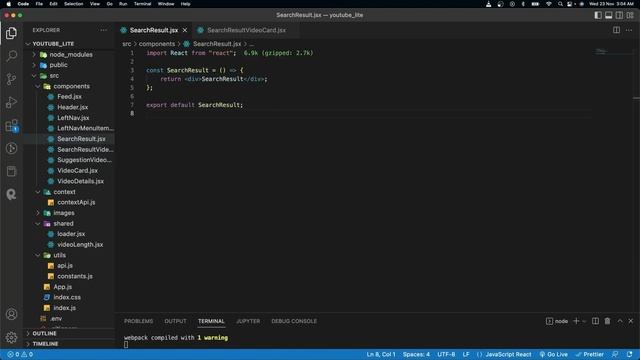The image size is (640, 360).
Task: Open the View menu in menu bar
Action: click(95, 4)
